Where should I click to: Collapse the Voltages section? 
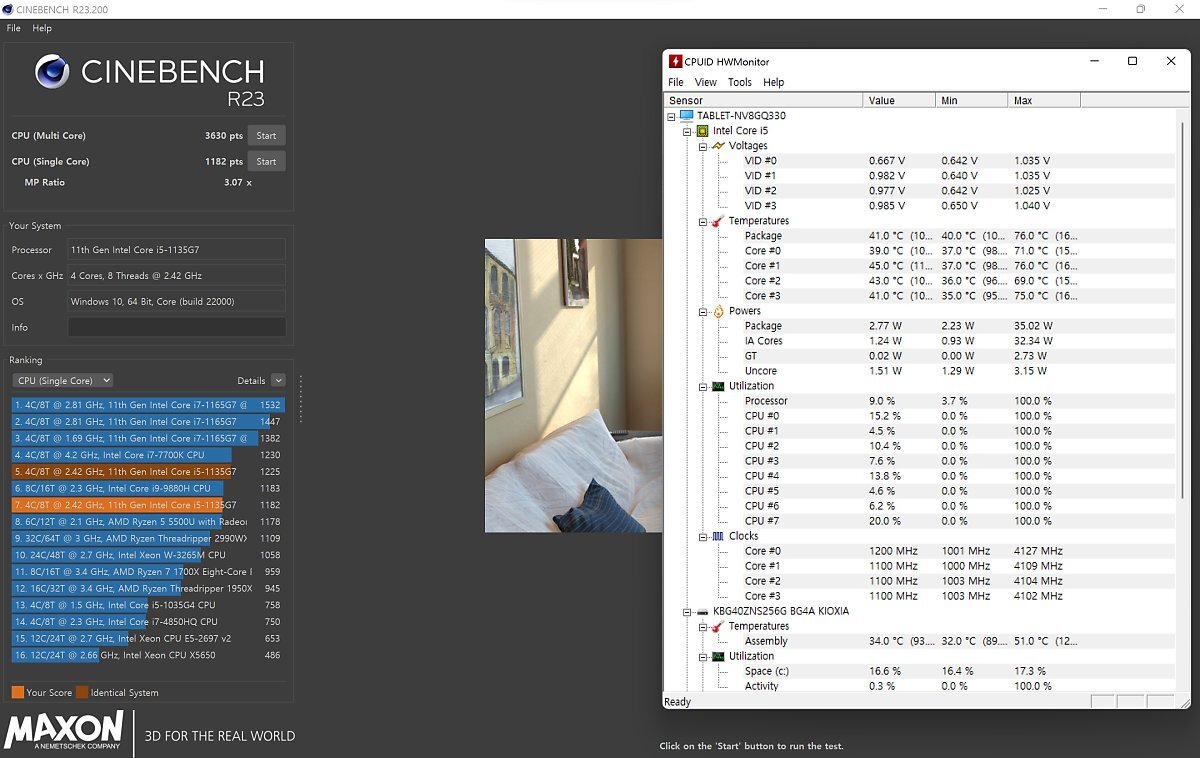click(x=703, y=146)
